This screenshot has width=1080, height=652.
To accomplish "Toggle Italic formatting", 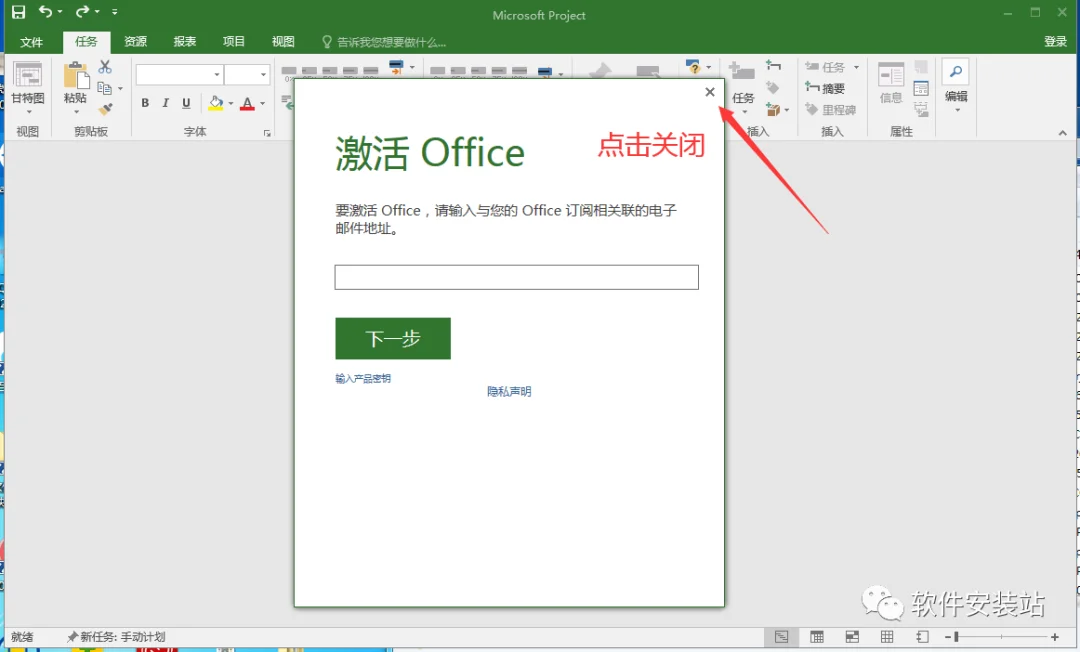I will pyautogui.click(x=165, y=103).
